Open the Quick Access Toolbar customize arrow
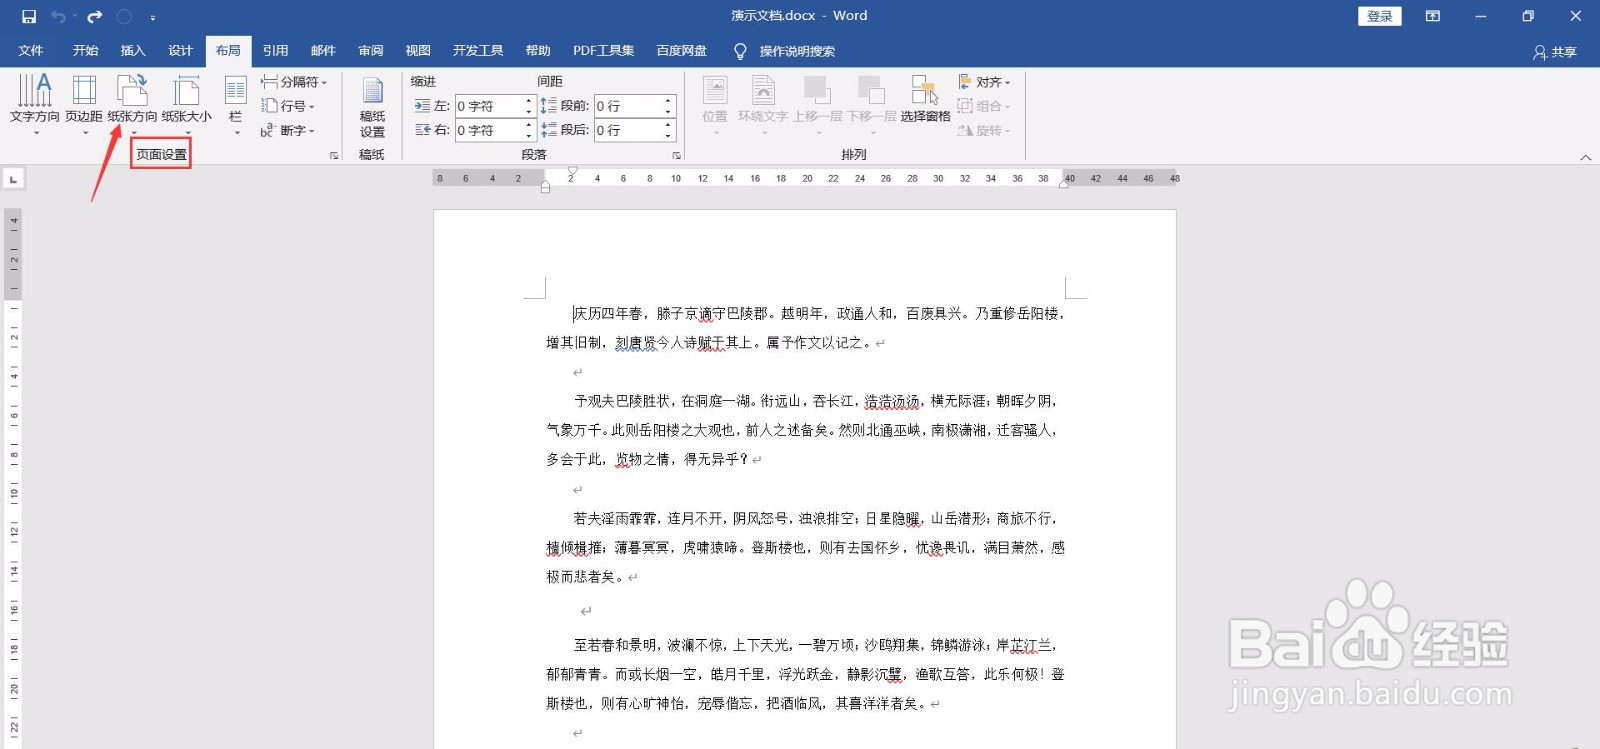The width and height of the screenshot is (1600, 749). [x=153, y=17]
